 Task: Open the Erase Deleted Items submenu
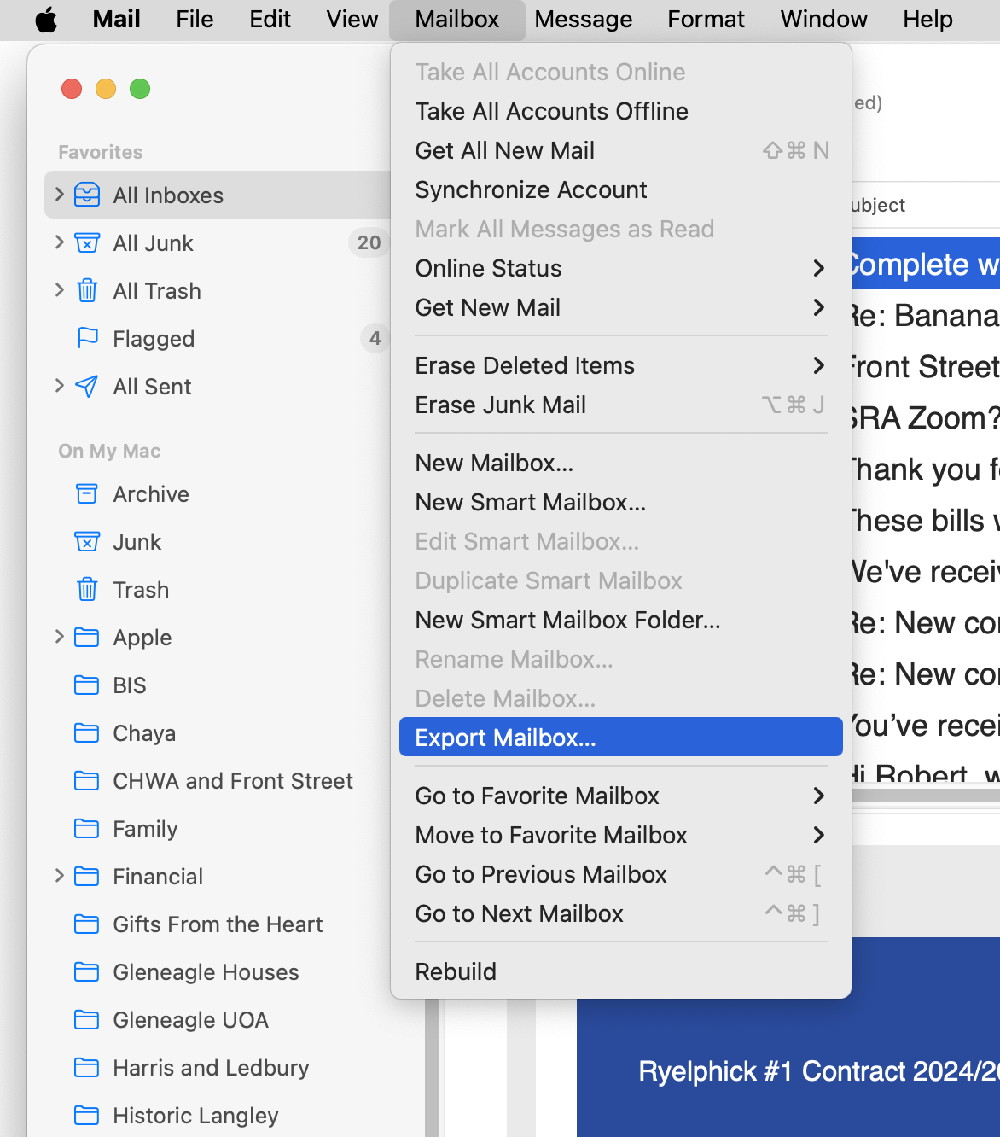pyautogui.click(x=621, y=365)
